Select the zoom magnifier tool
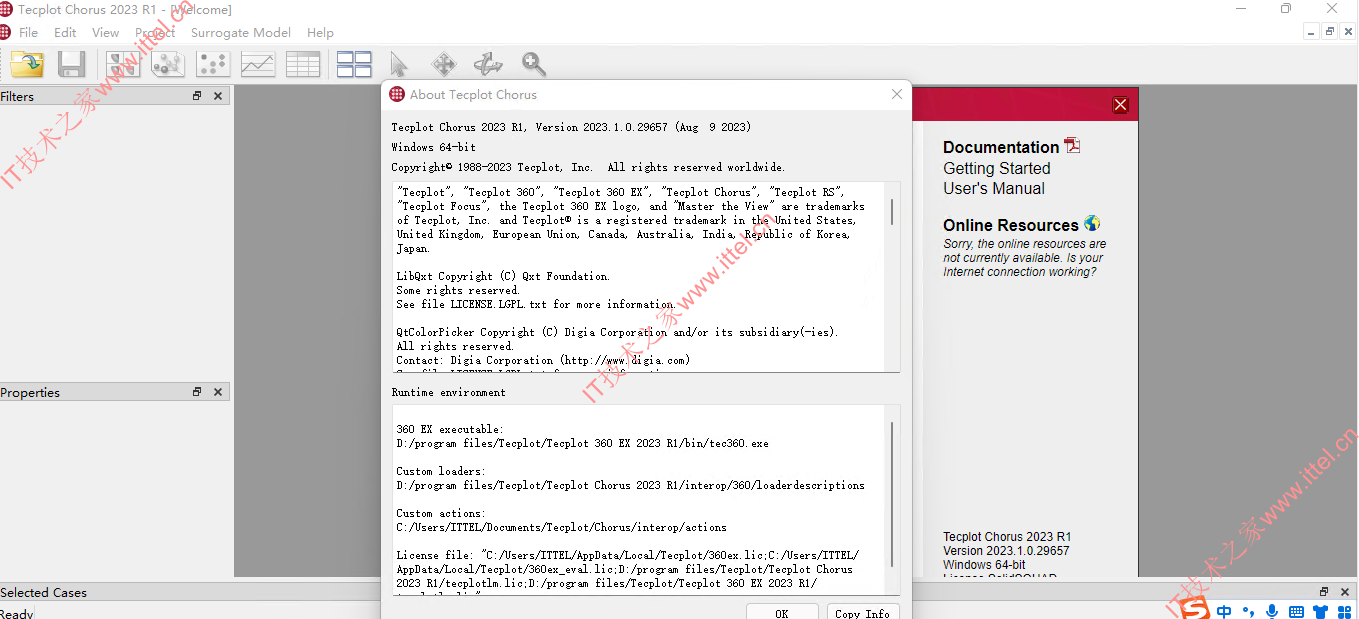The width and height of the screenshot is (1359, 619). coord(534,64)
